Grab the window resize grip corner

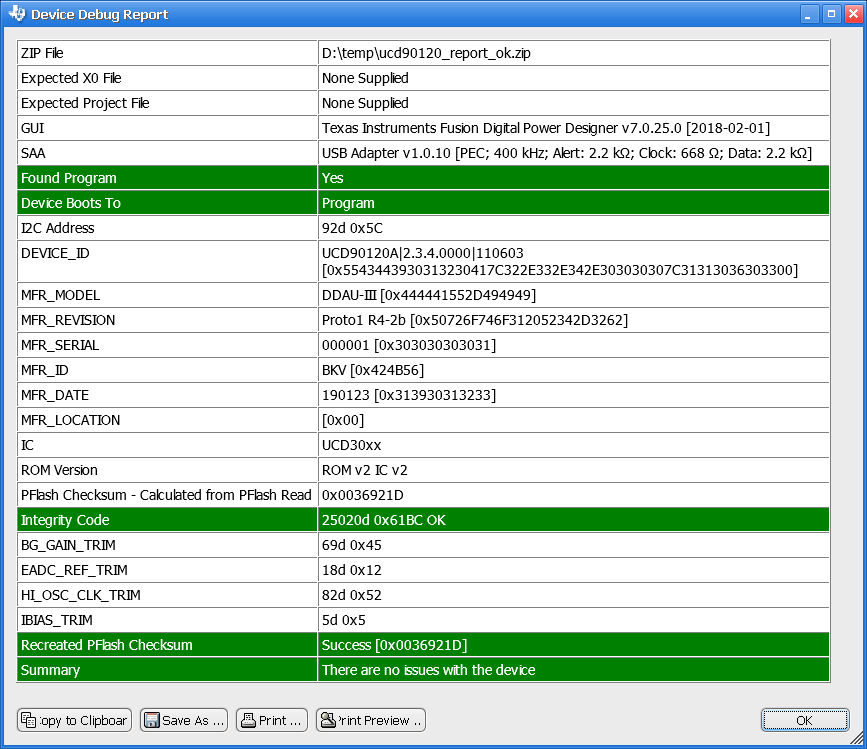coord(857,738)
